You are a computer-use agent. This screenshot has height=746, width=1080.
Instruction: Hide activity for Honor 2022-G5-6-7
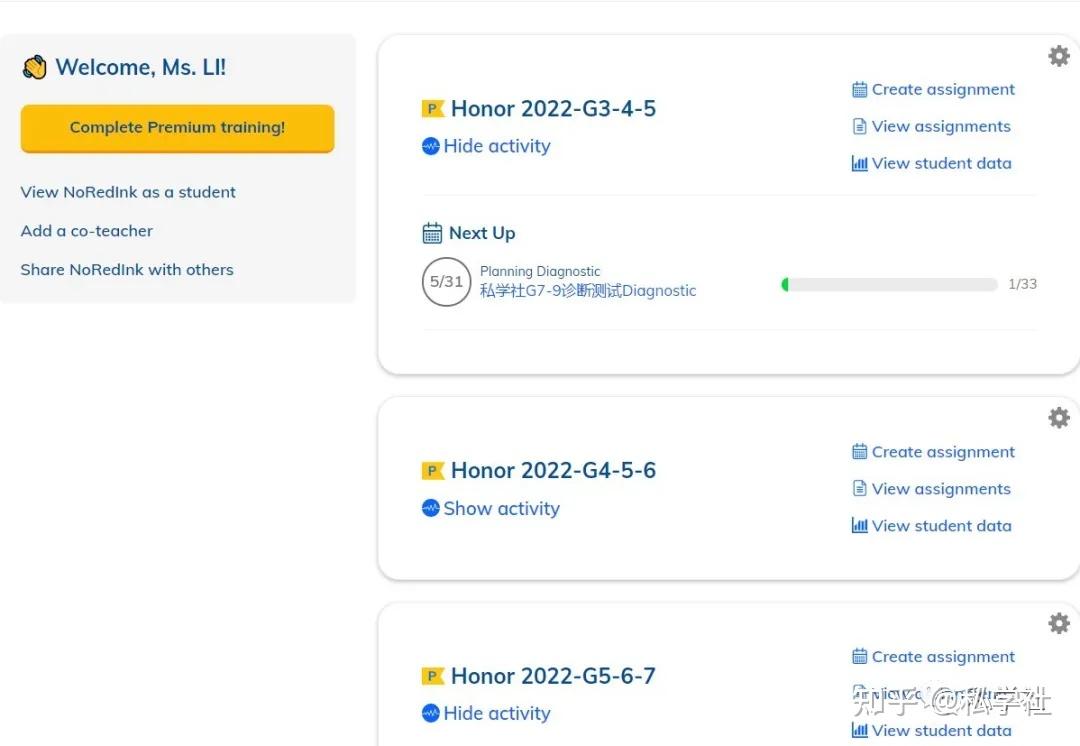496,713
